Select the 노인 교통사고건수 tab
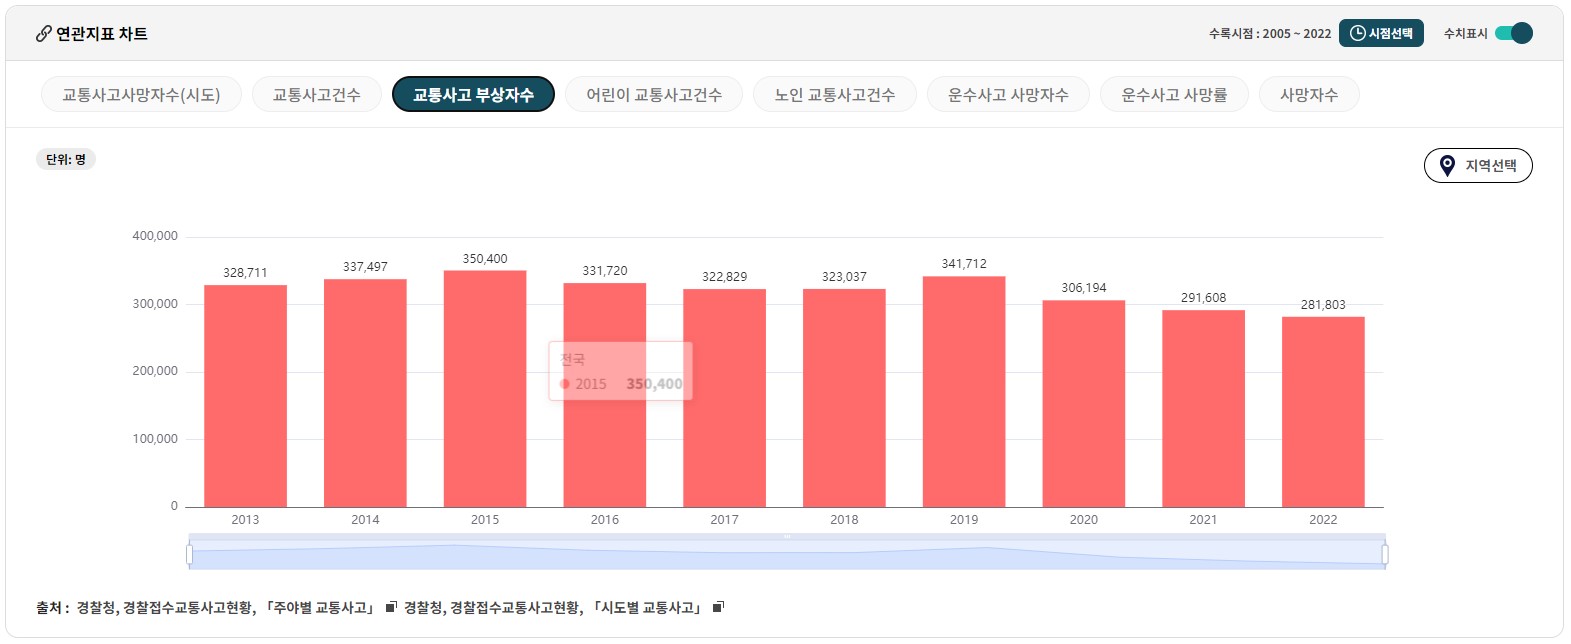The width and height of the screenshot is (1571, 644). point(835,95)
